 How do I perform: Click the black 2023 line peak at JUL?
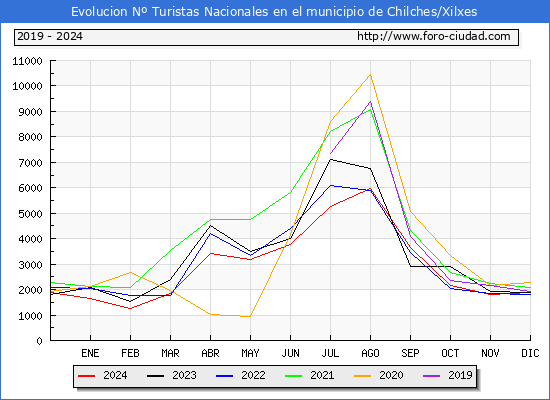(x=330, y=160)
